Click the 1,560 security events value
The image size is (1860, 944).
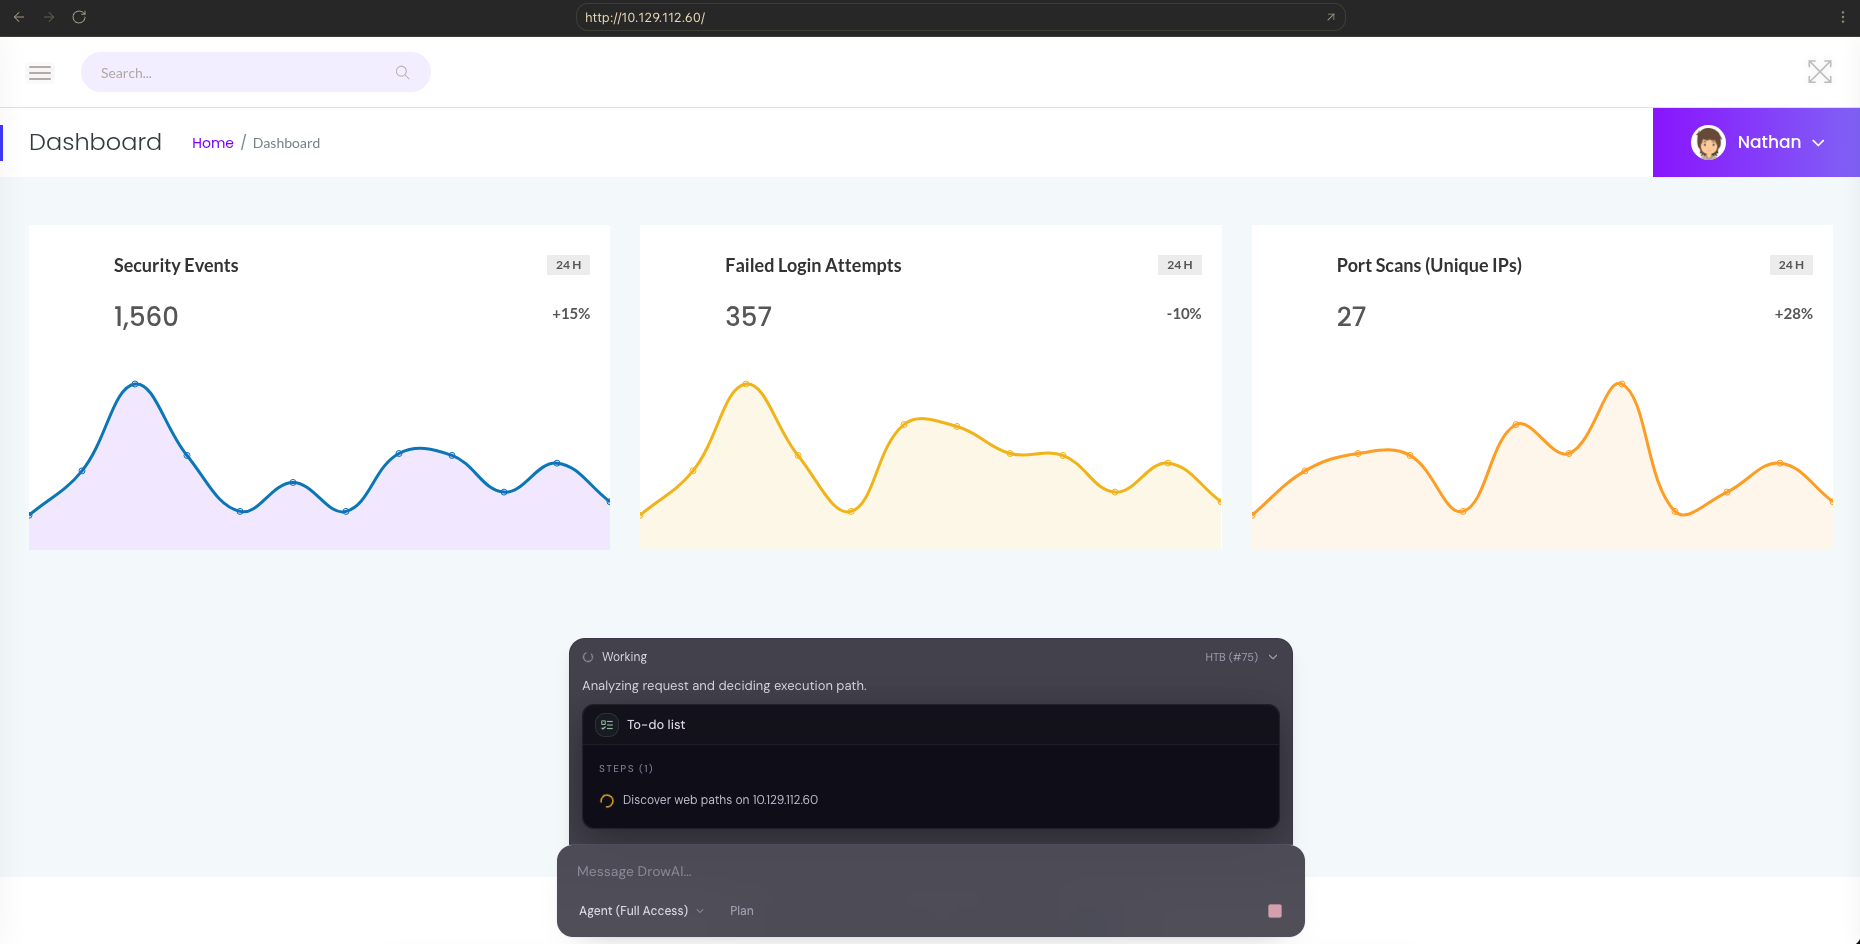146,317
